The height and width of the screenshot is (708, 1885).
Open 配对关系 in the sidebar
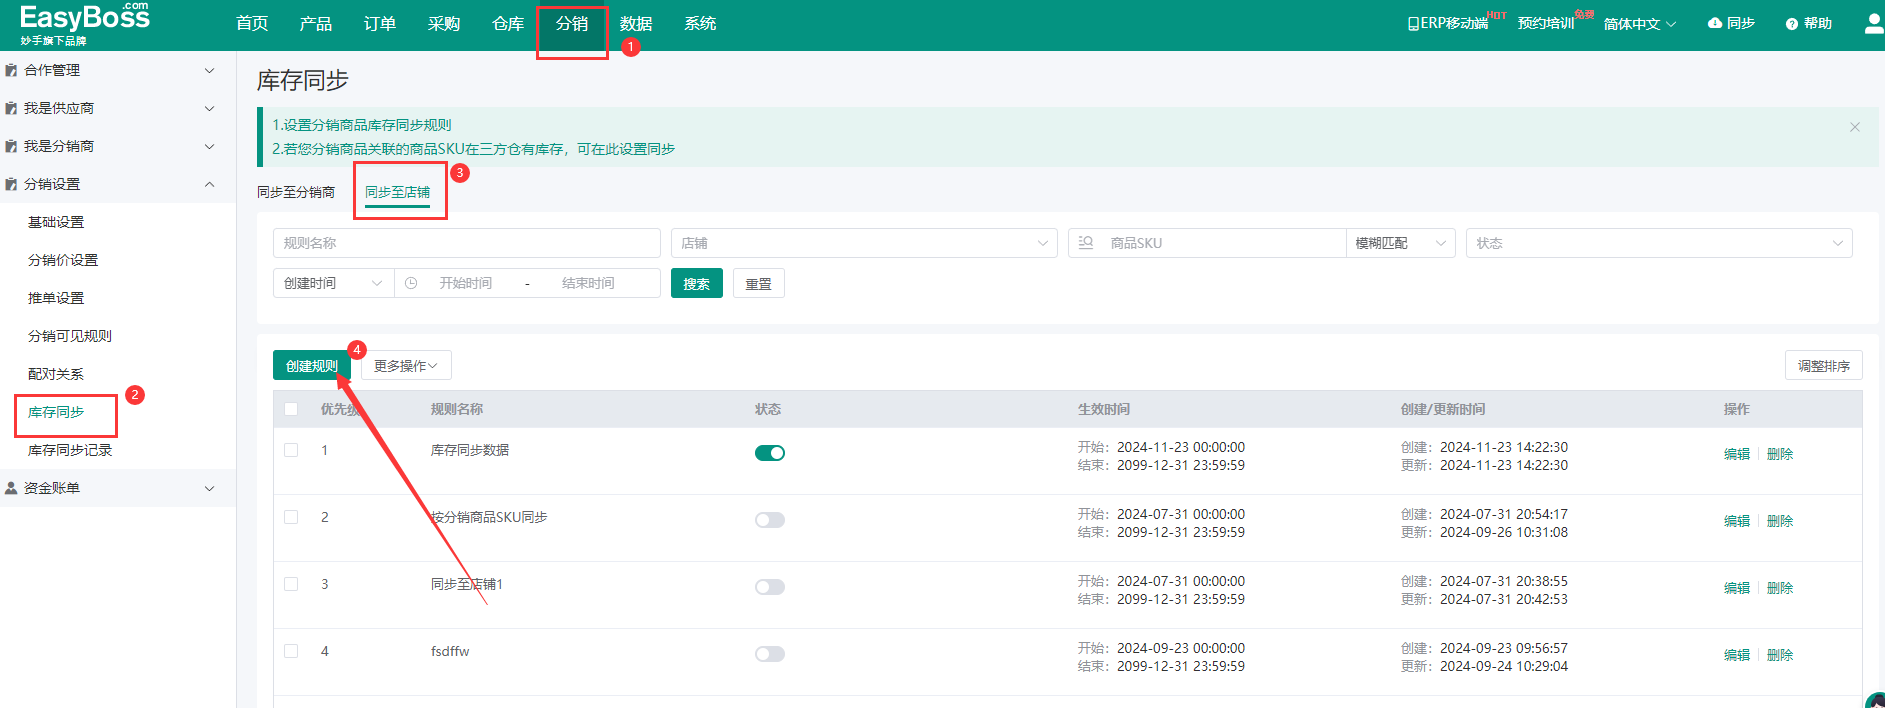[x=56, y=374]
